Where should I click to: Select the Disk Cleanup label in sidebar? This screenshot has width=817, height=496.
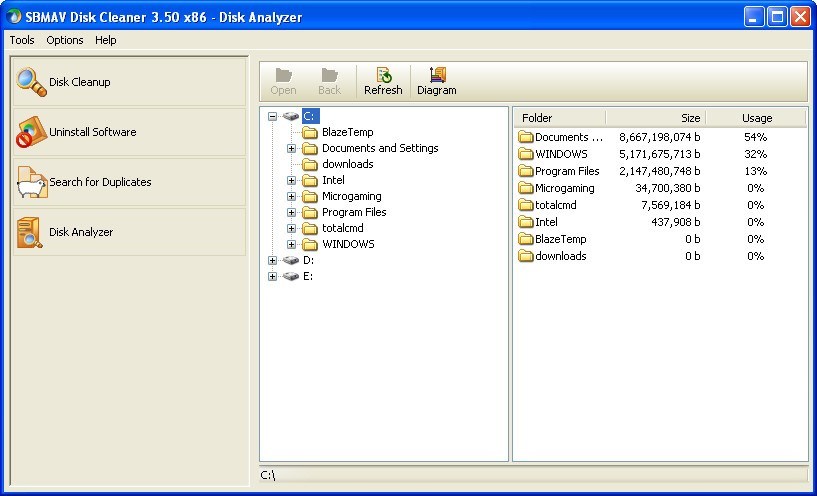(80, 82)
